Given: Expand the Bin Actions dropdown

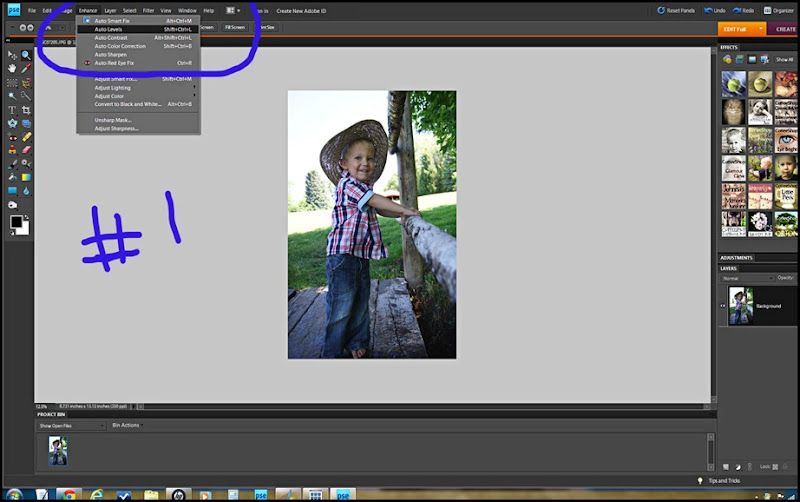Looking at the screenshot, I should [x=127, y=425].
